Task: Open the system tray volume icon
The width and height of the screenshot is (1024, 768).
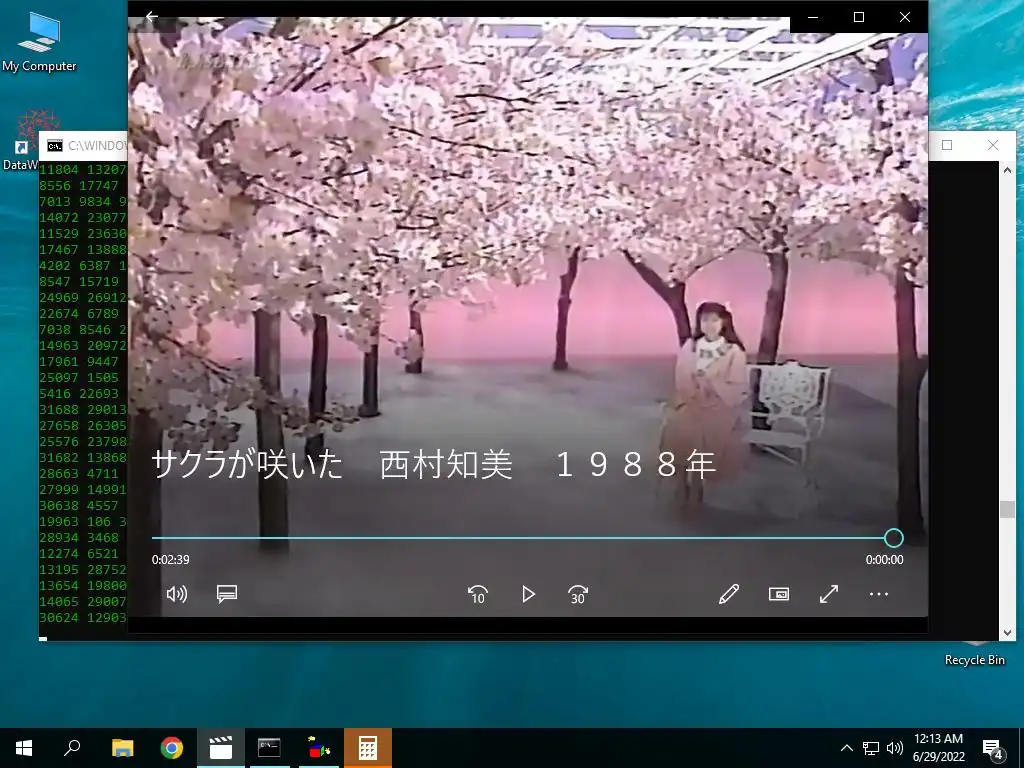Action: tap(895, 748)
